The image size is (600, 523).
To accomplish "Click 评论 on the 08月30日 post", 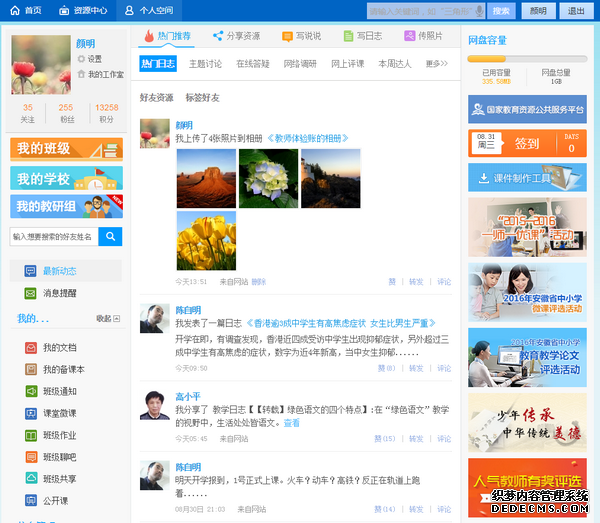I will pyautogui.click(x=444, y=510).
